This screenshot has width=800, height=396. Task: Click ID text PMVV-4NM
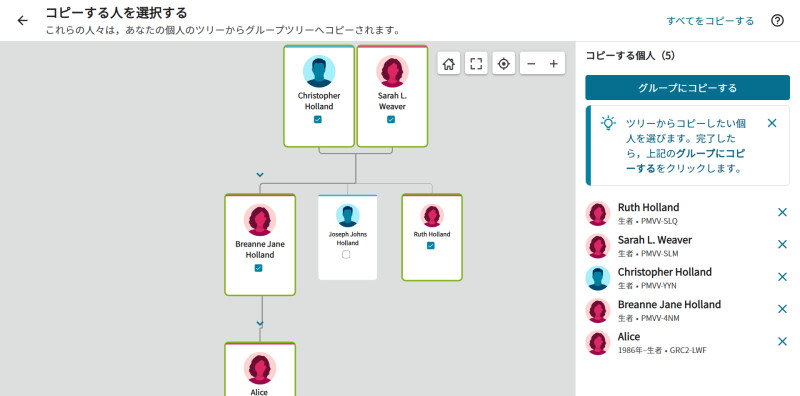pyautogui.click(x=660, y=318)
